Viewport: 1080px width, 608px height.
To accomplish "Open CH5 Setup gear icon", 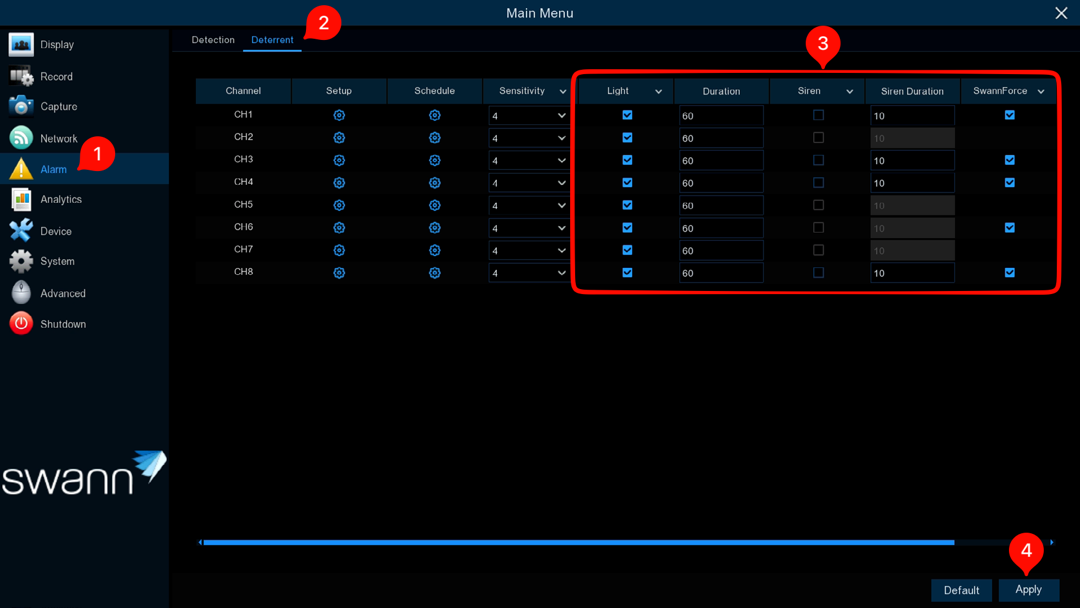I will click(339, 205).
